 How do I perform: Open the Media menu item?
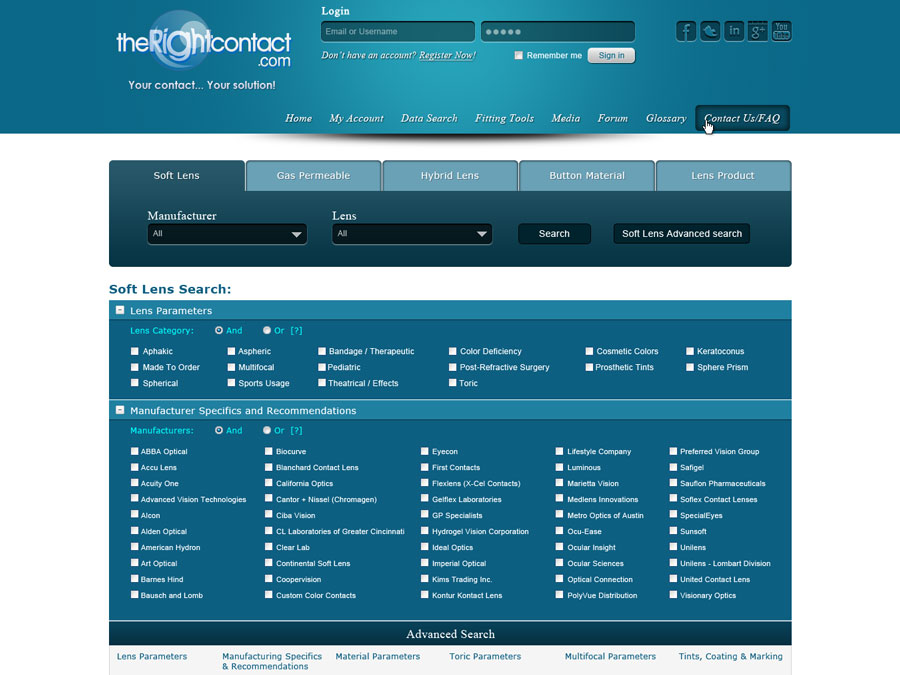(x=566, y=118)
